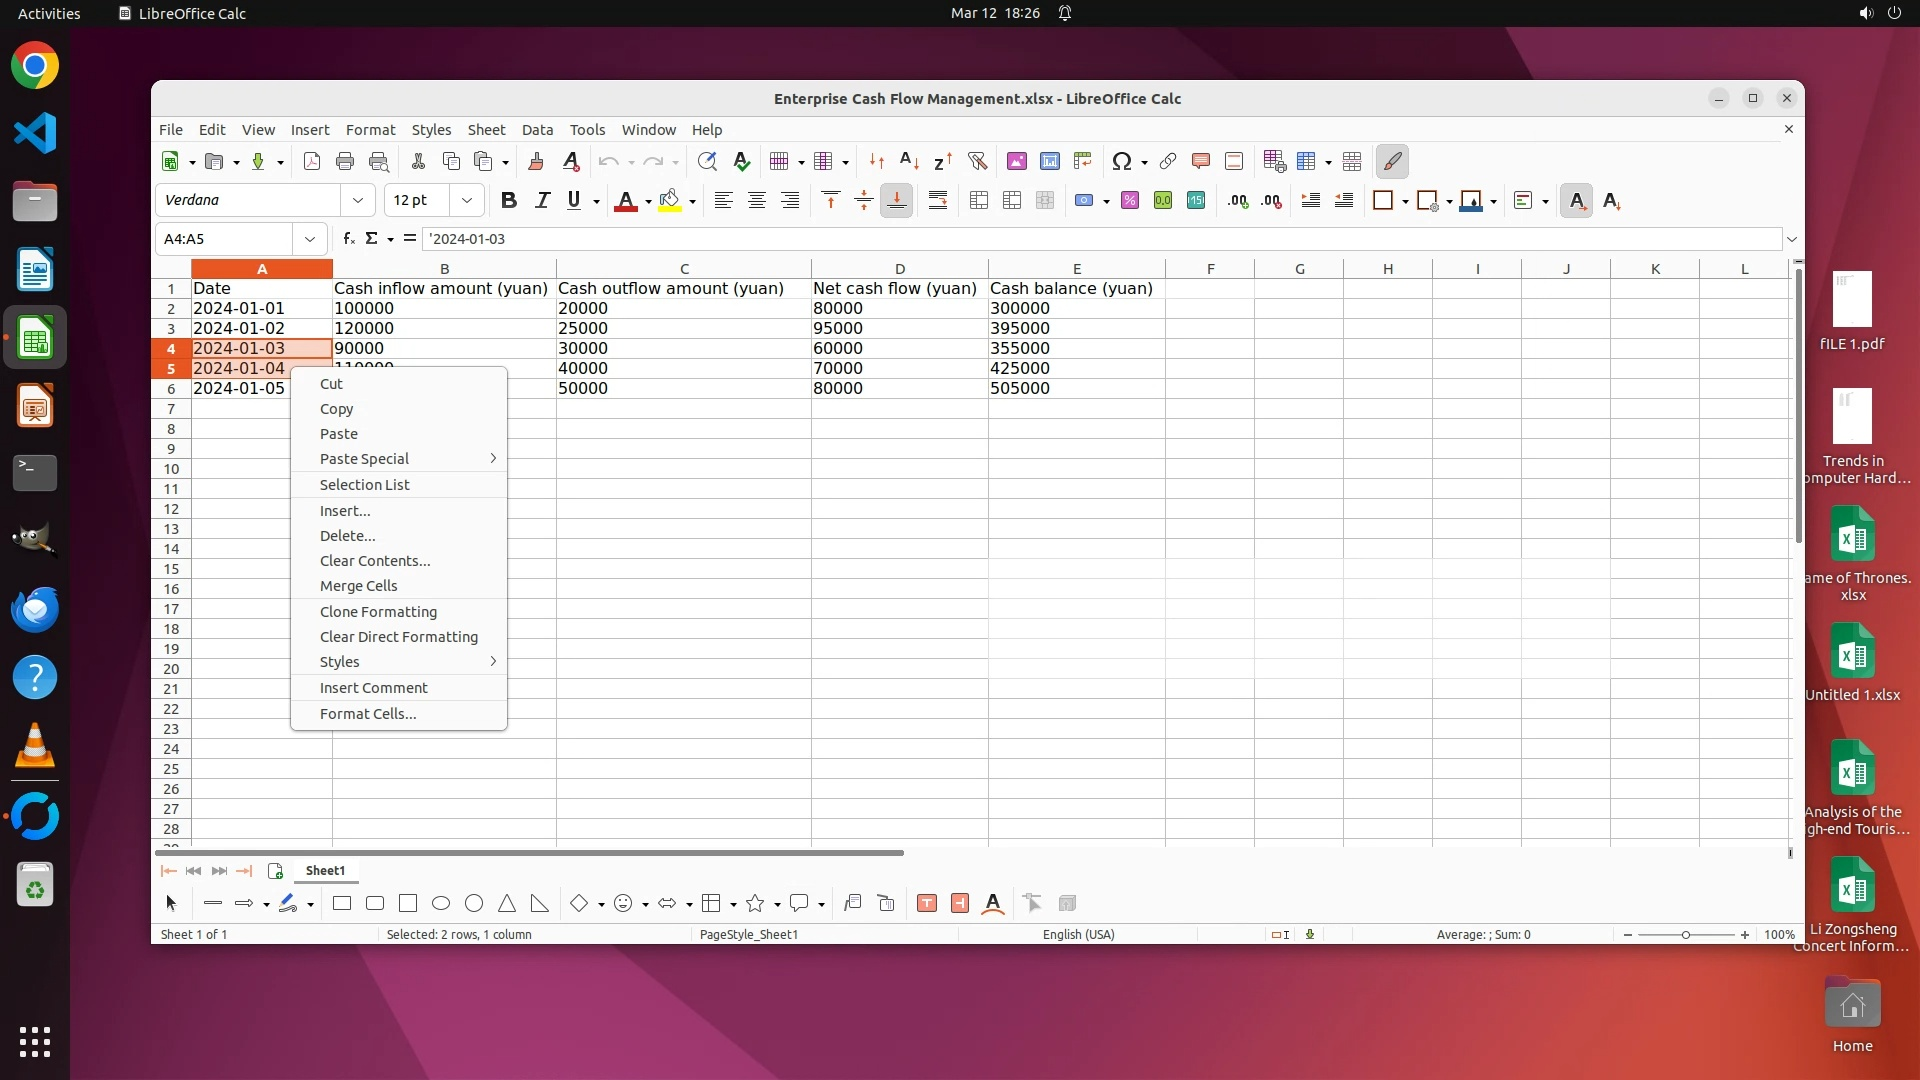Select Format Cells... in context menu
Viewport: 1920px width, 1080px height.
[x=367, y=714]
